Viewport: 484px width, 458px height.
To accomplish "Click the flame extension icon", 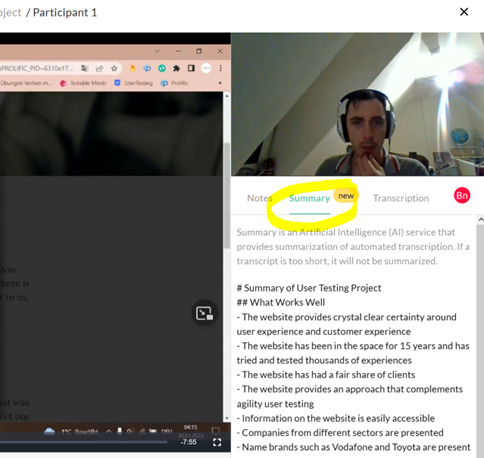I will click(x=133, y=68).
